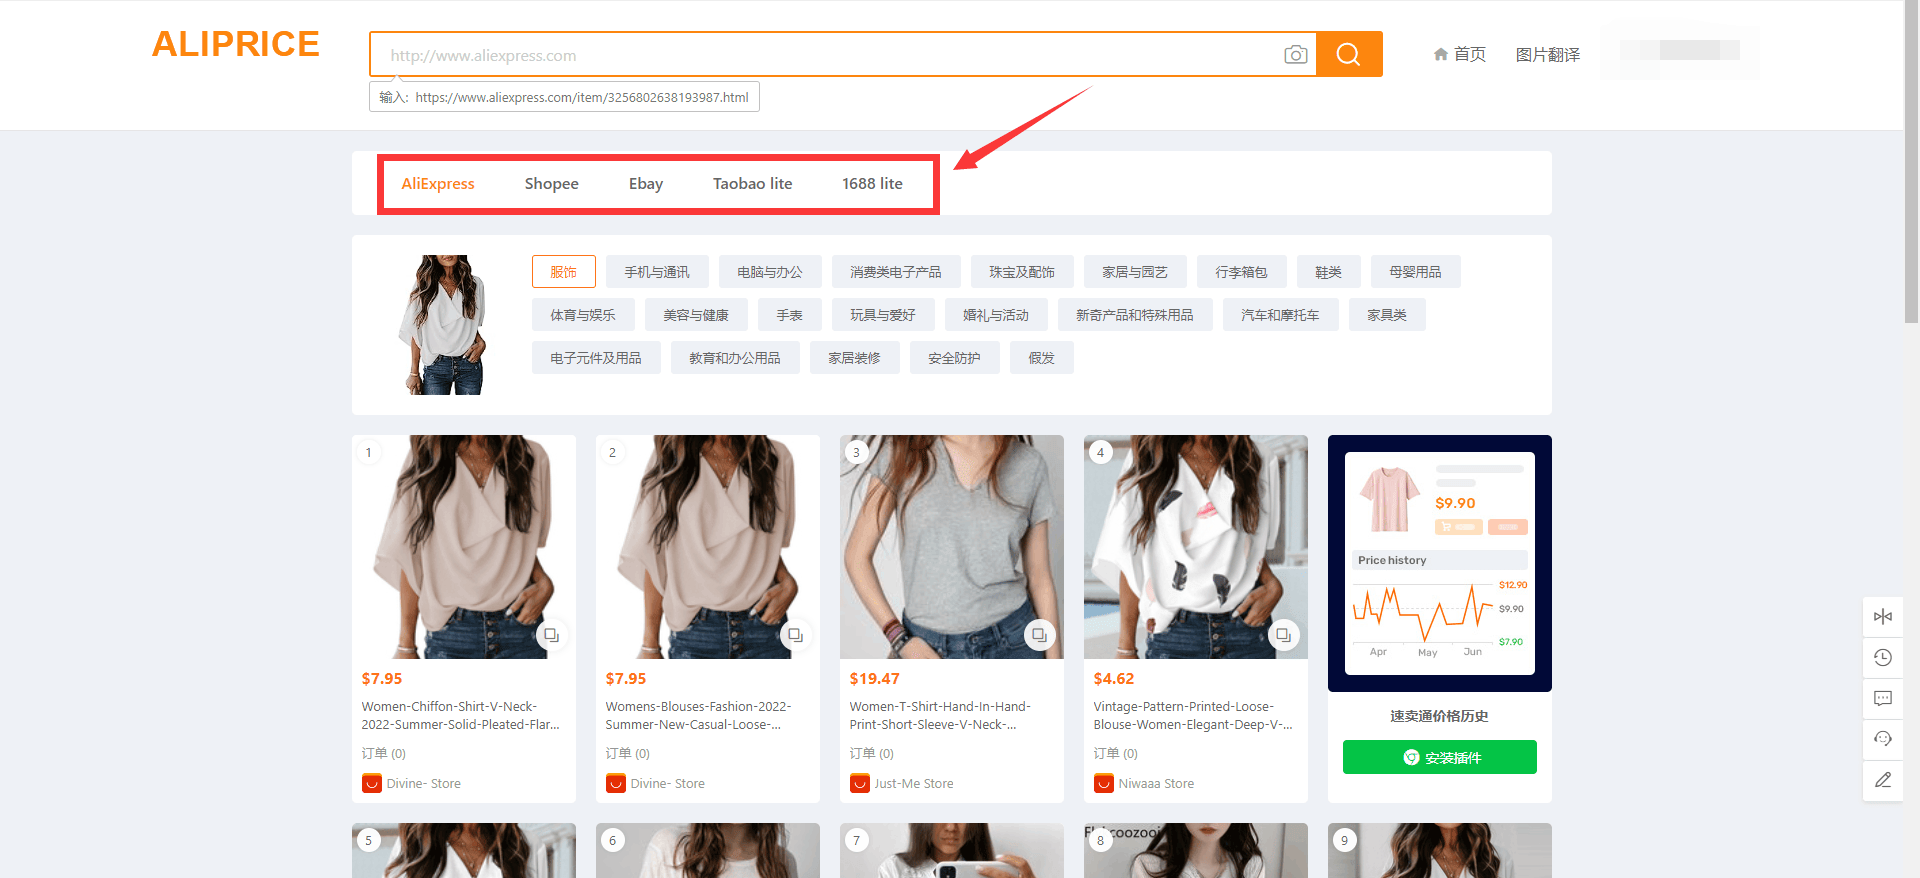Select the 家居装修 category
The image size is (1920, 878).
pyautogui.click(x=855, y=358)
